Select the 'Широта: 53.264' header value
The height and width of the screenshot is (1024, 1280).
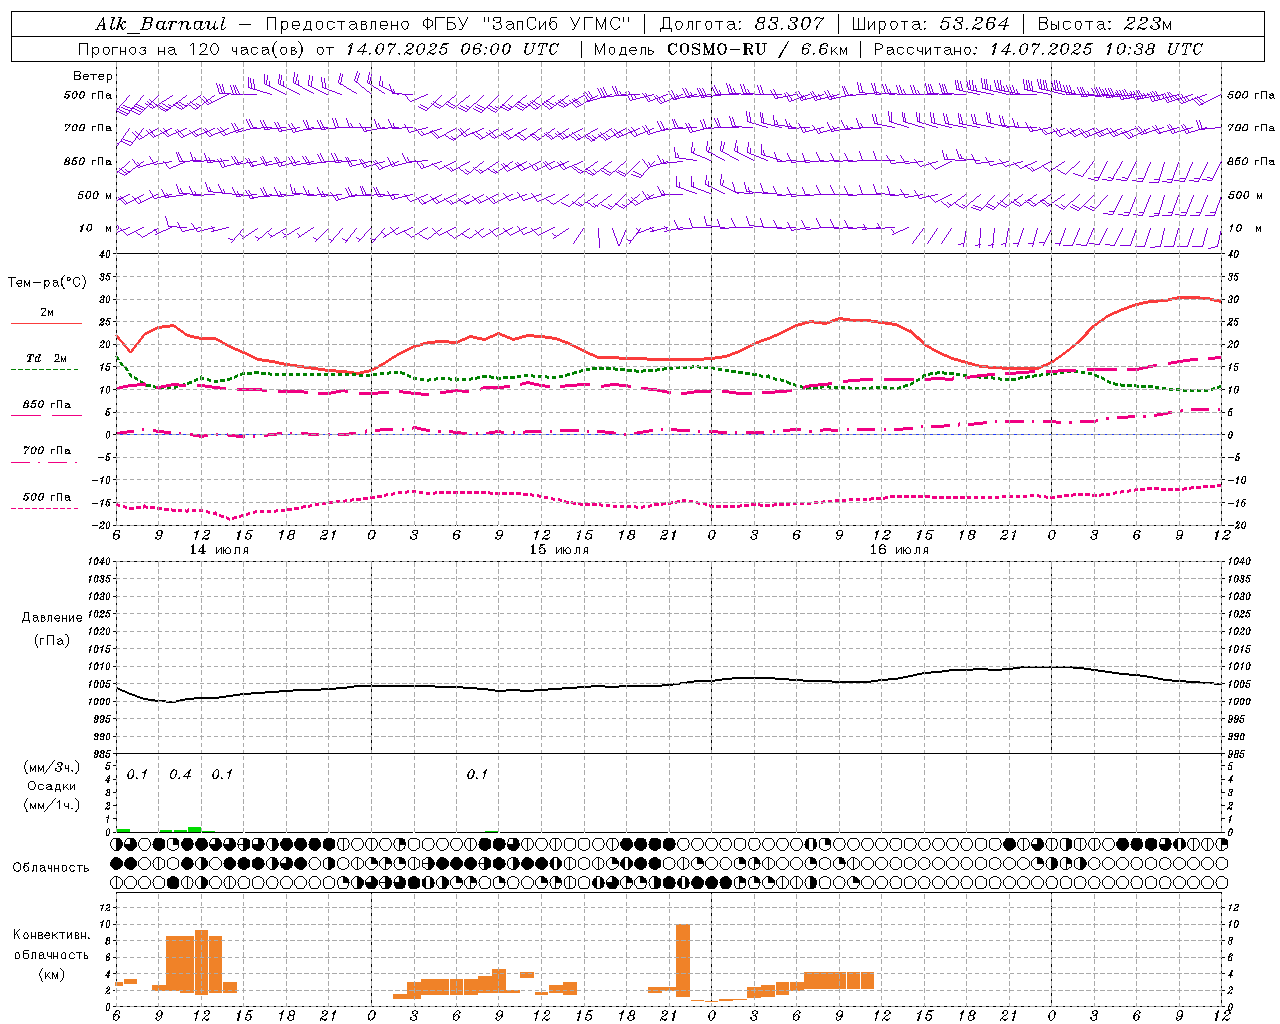(930, 25)
